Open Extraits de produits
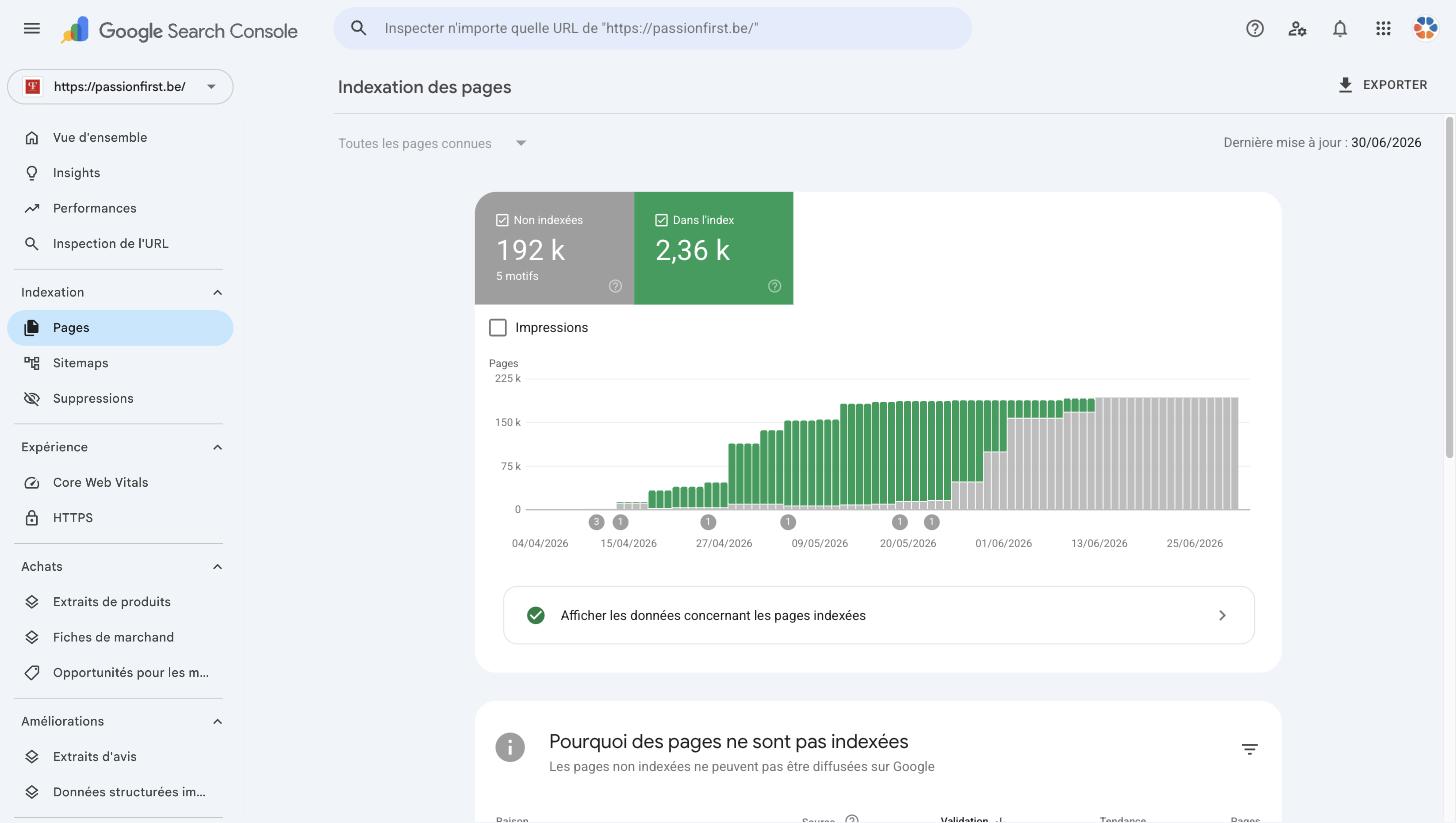1456x823 pixels. point(120,602)
